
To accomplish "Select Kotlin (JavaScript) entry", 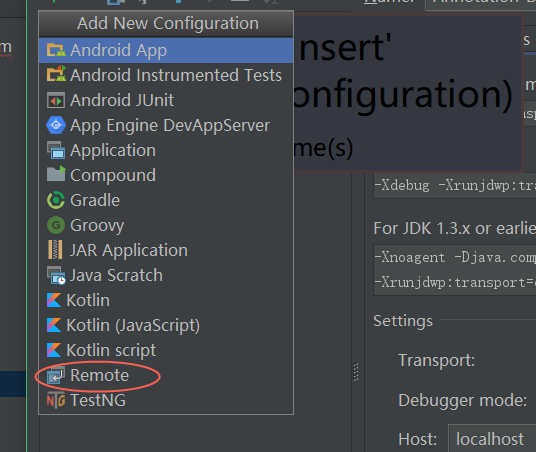I will [x=166, y=325].
